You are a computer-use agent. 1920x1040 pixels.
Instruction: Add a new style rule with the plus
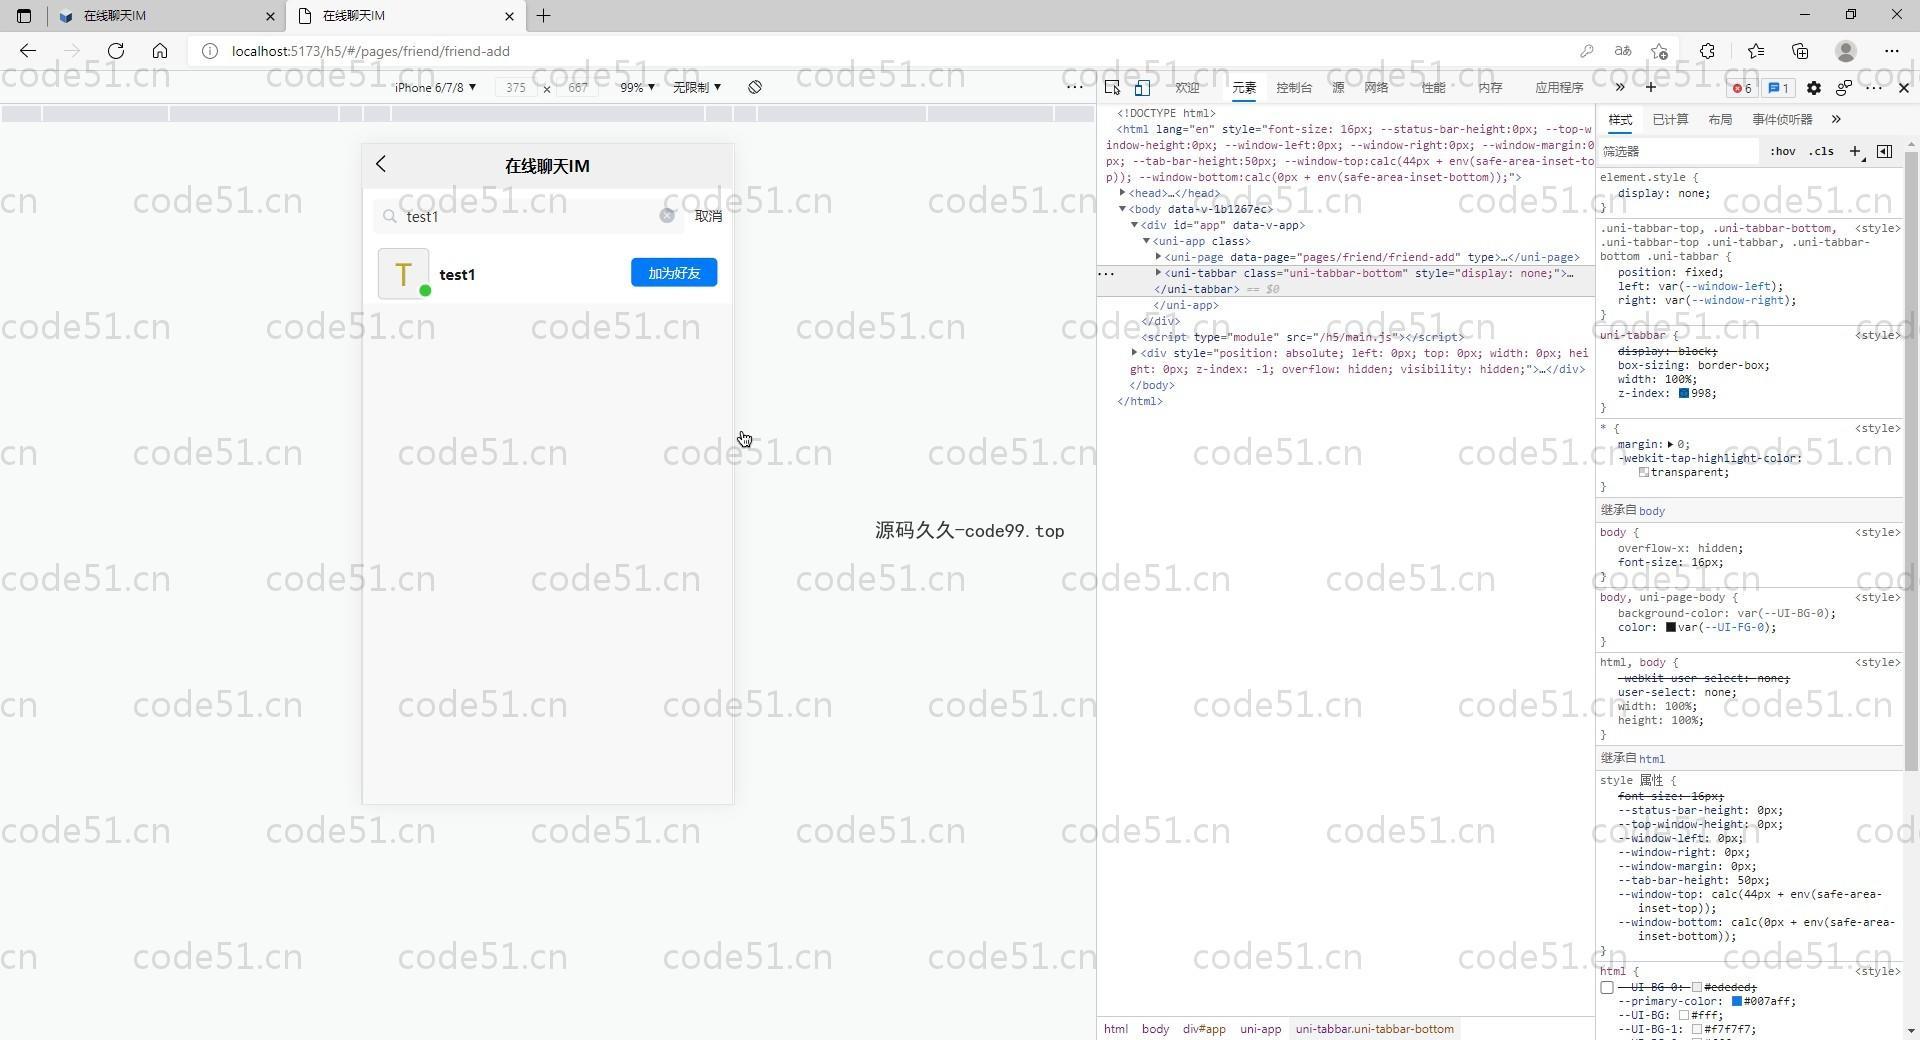click(1856, 152)
